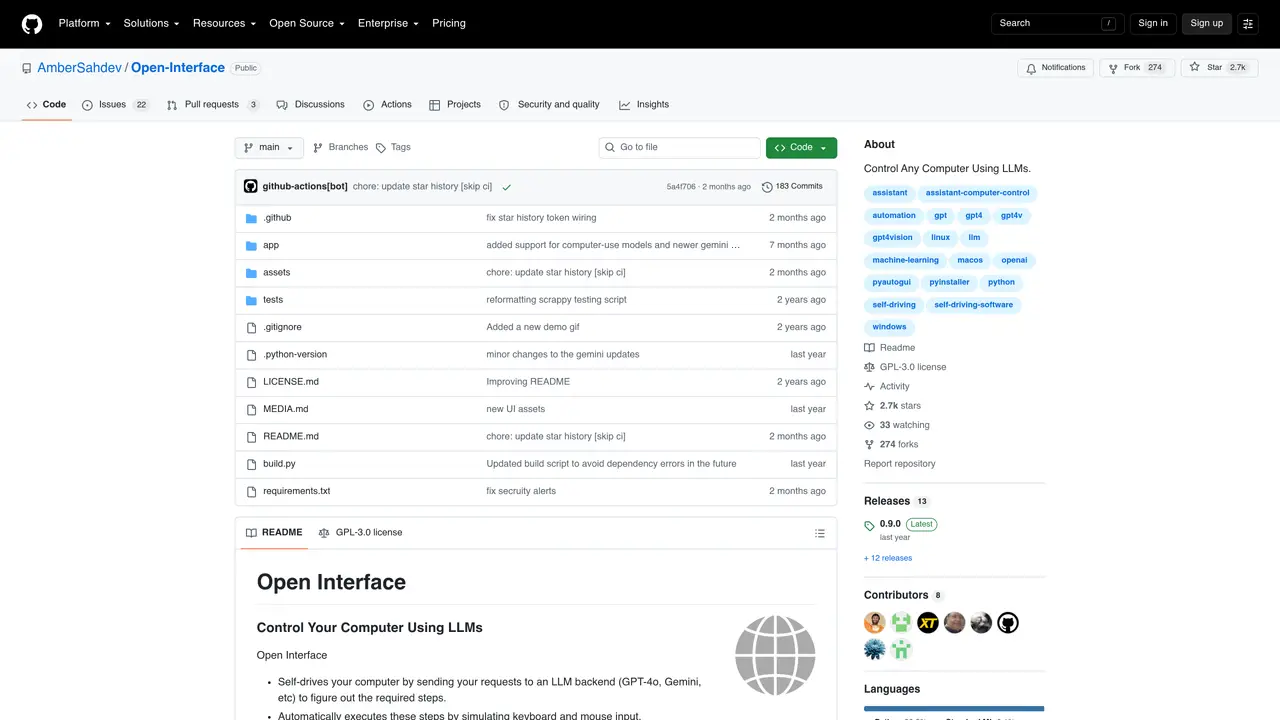This screenshot has height=720, width=1280.
Task: Click the Notifications bell button
Action: tap(1056, 68)
